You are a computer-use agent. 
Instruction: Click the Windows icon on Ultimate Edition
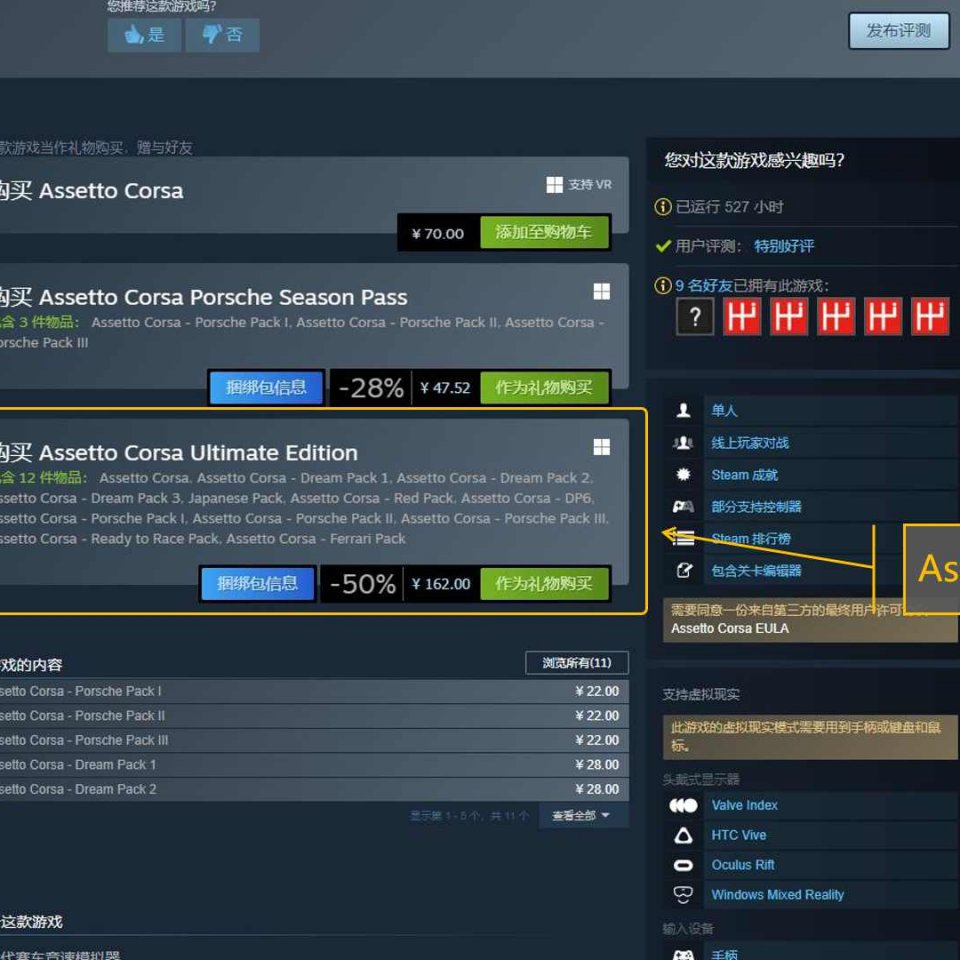[x=601, y=447]
